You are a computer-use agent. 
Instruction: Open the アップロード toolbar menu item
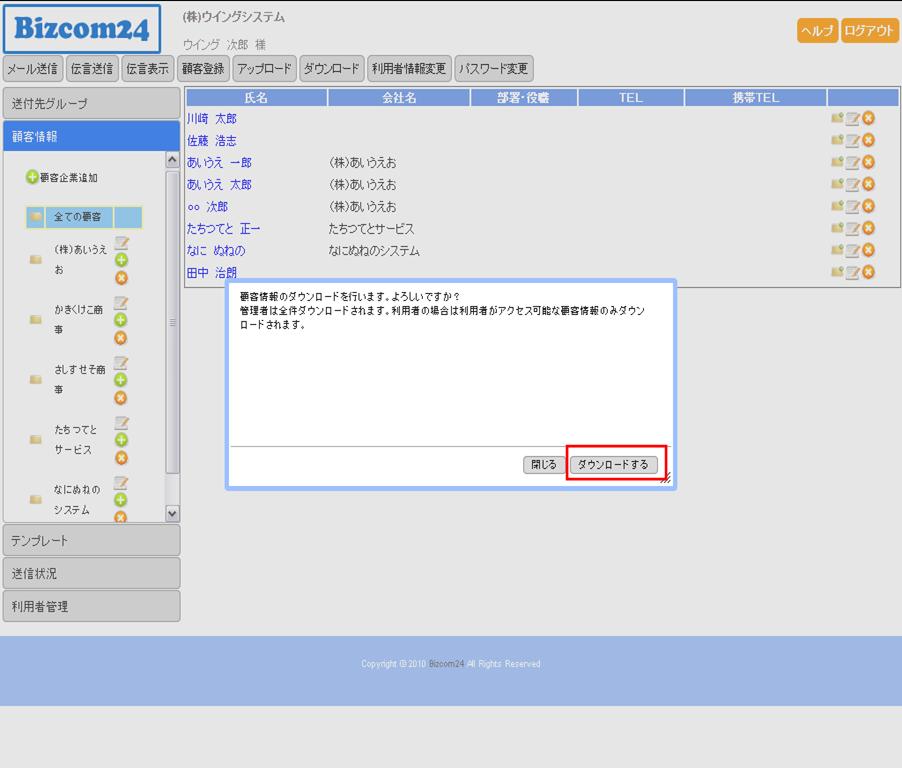point(264,69)
